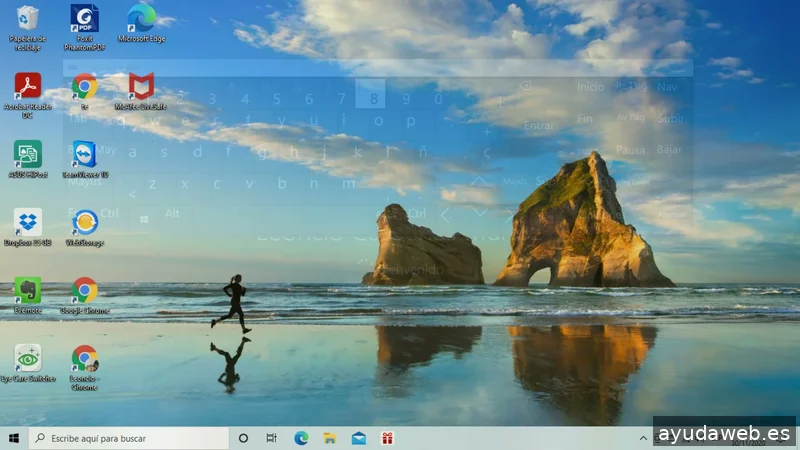Open the Windows Start menu
800x450 pixels.
pos(14,438)
